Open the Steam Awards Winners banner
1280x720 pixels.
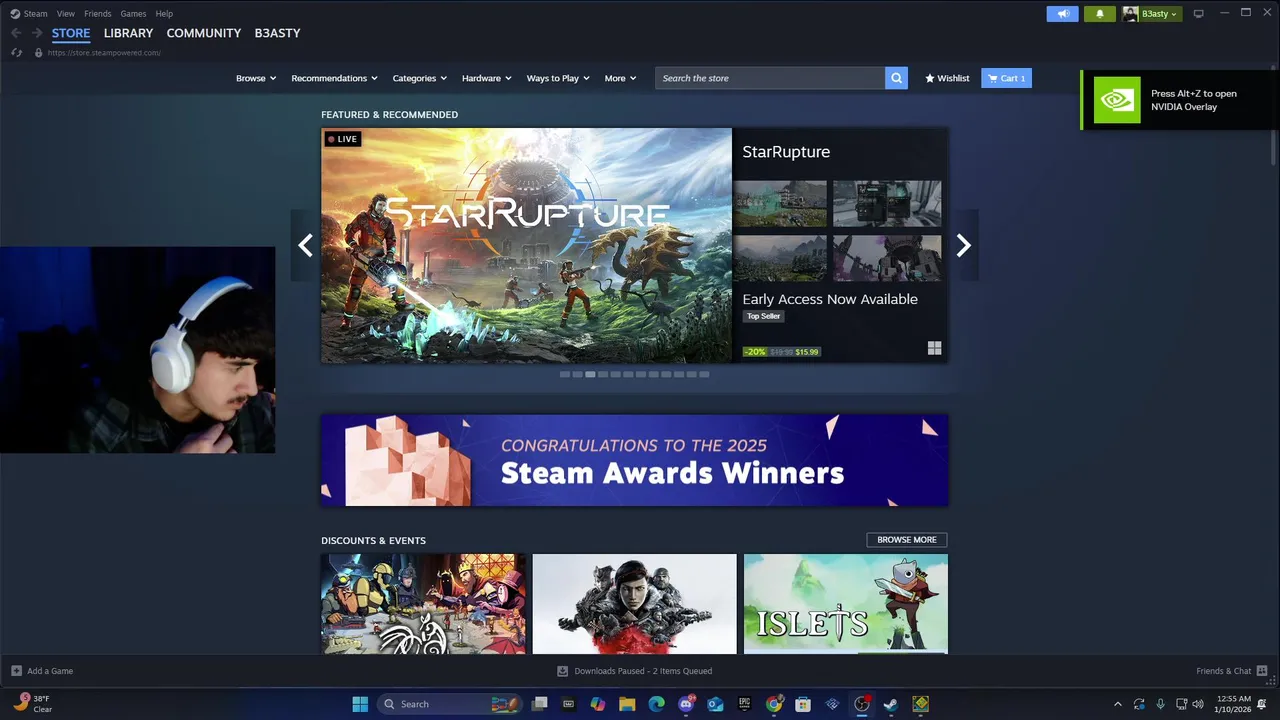click(634, 460)
